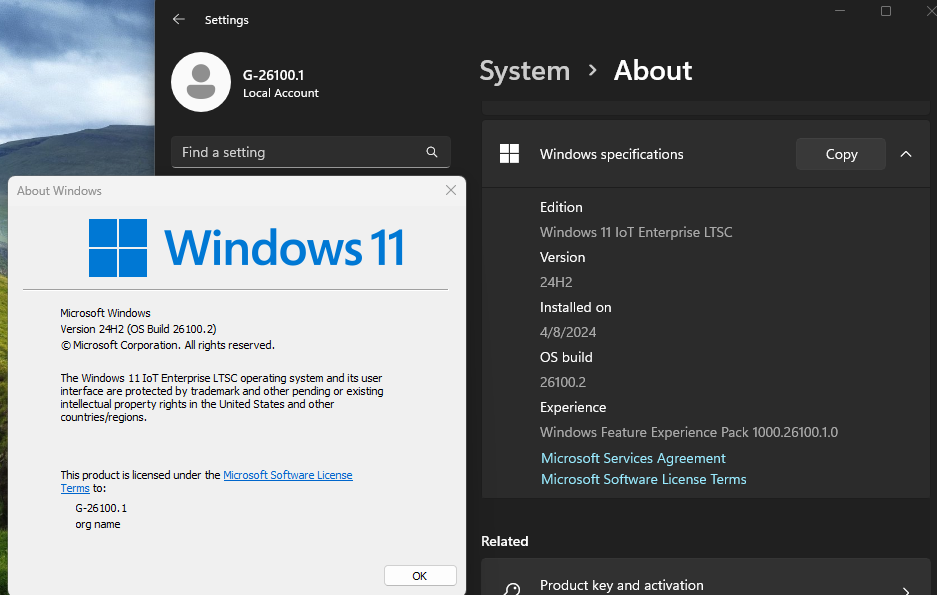Click the Related heading
The height and width of the screenshot is (595, 937).
click(x=504, y=541)
